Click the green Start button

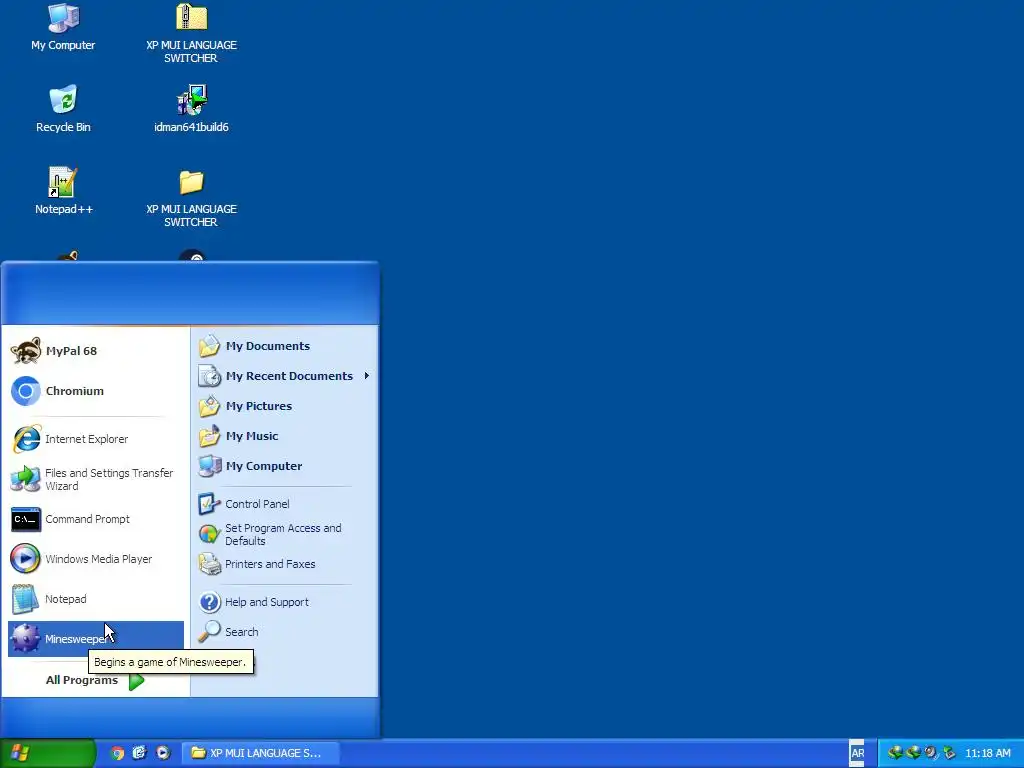(x=48, y=753)
